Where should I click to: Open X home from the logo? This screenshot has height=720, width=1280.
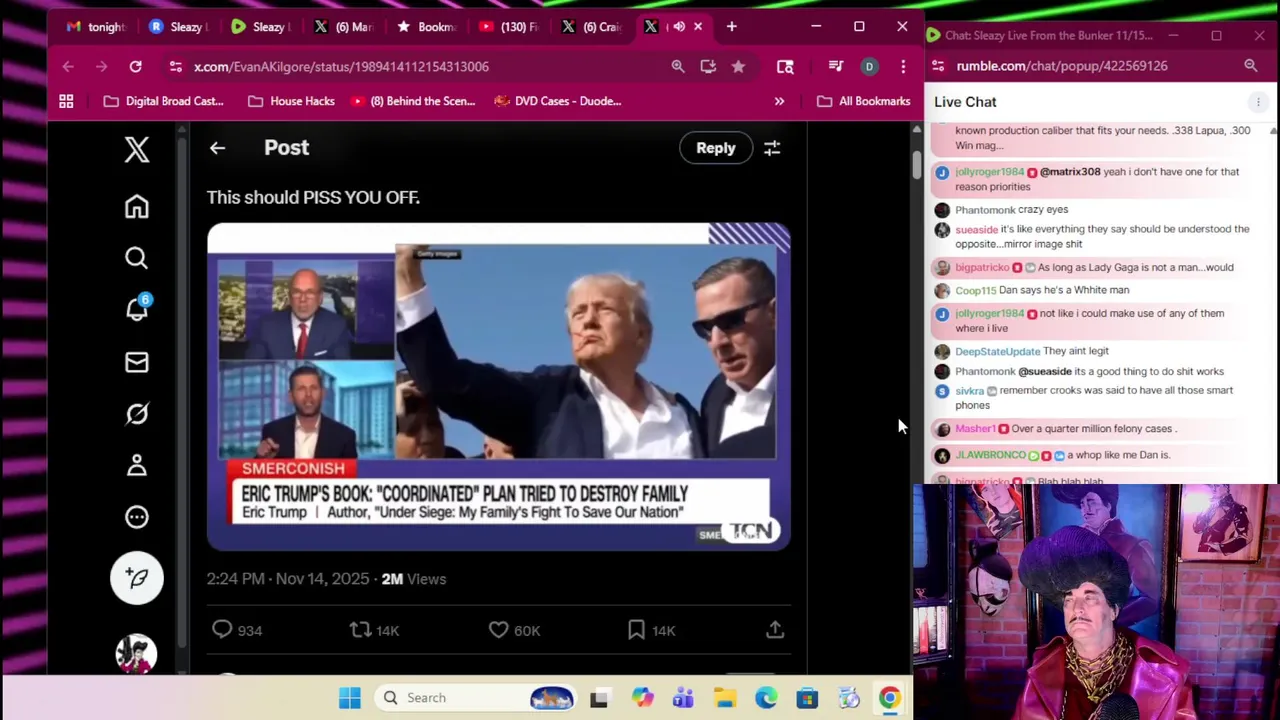tap(137, 150)
